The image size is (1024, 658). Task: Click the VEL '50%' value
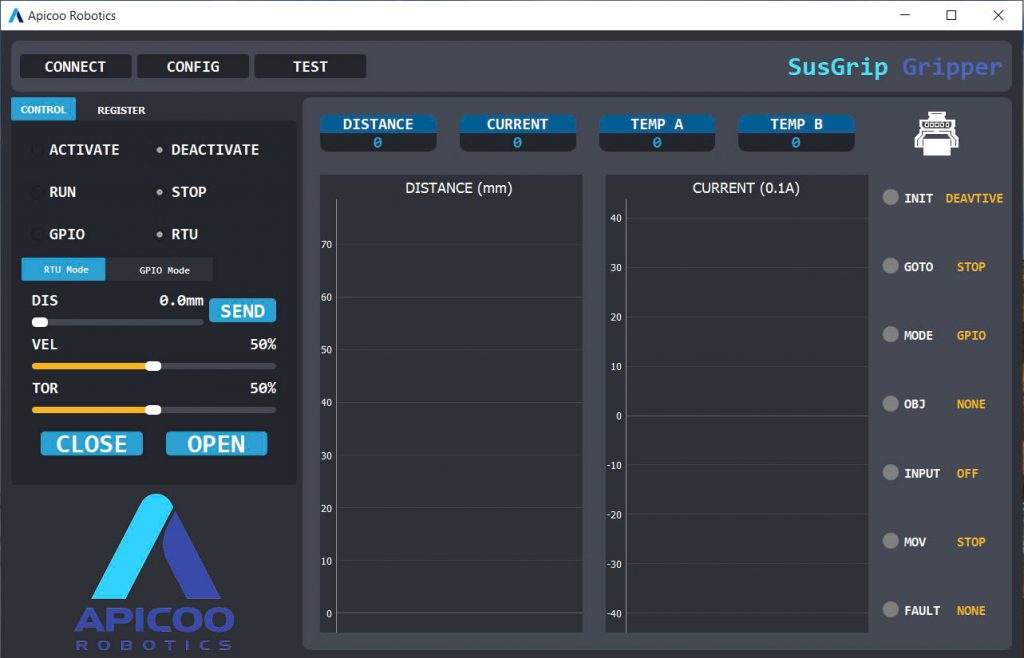coord(263,344)
